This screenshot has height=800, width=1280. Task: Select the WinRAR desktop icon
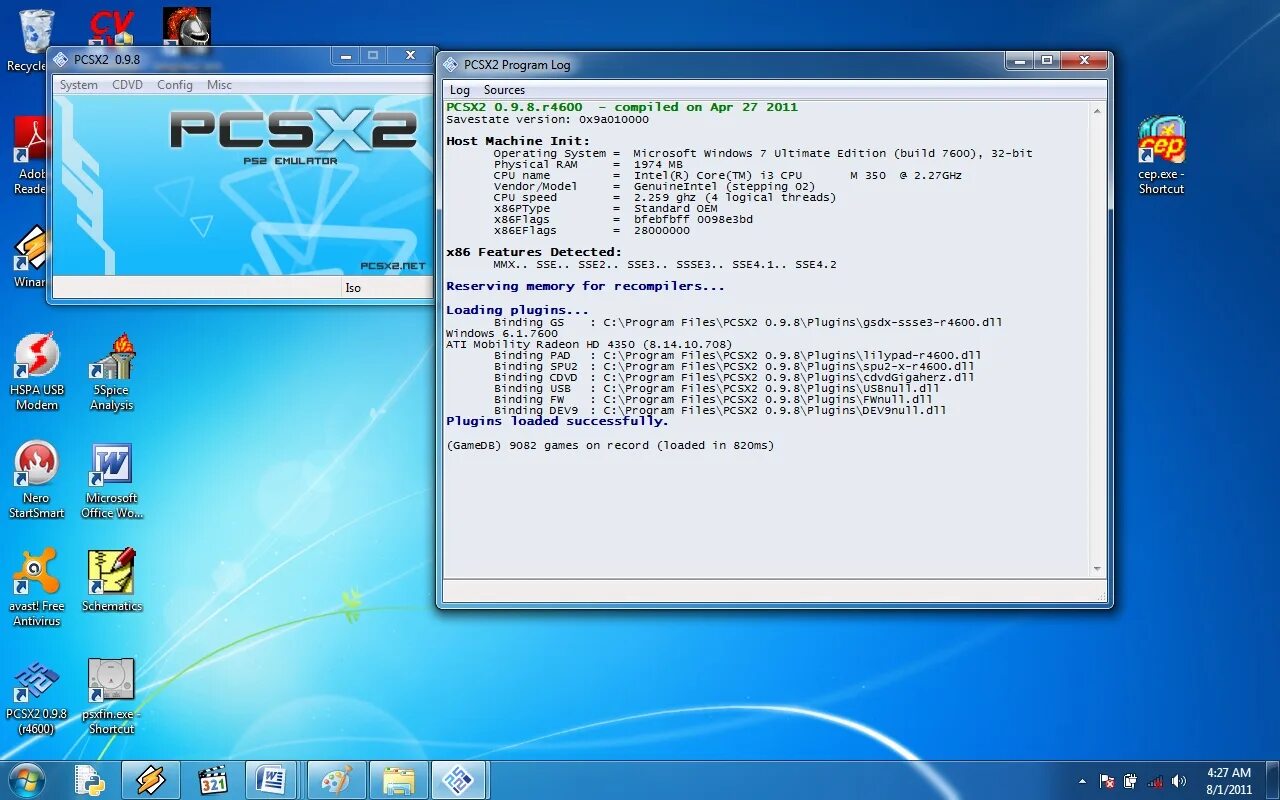tap(30, 257)
